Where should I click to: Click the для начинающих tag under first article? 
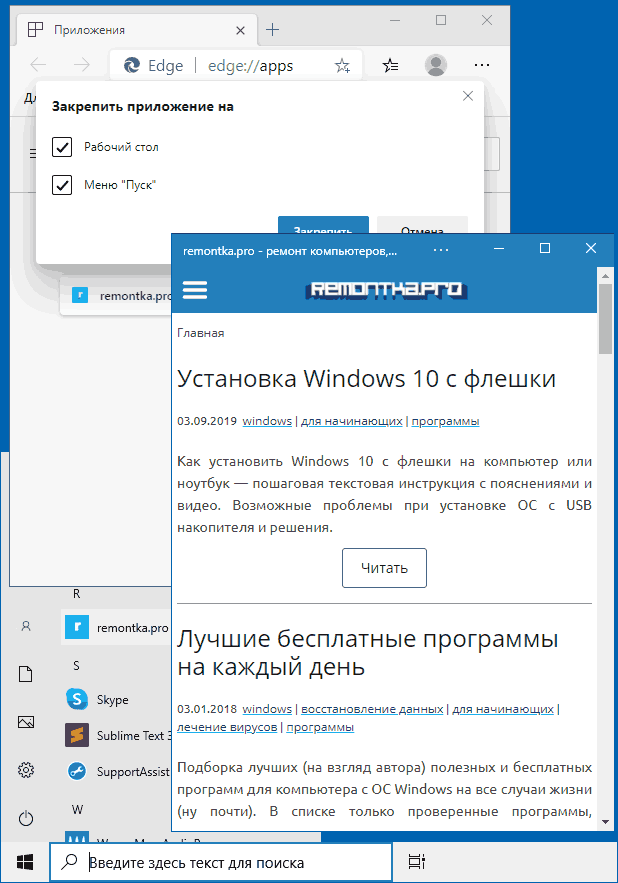(352, 421)
